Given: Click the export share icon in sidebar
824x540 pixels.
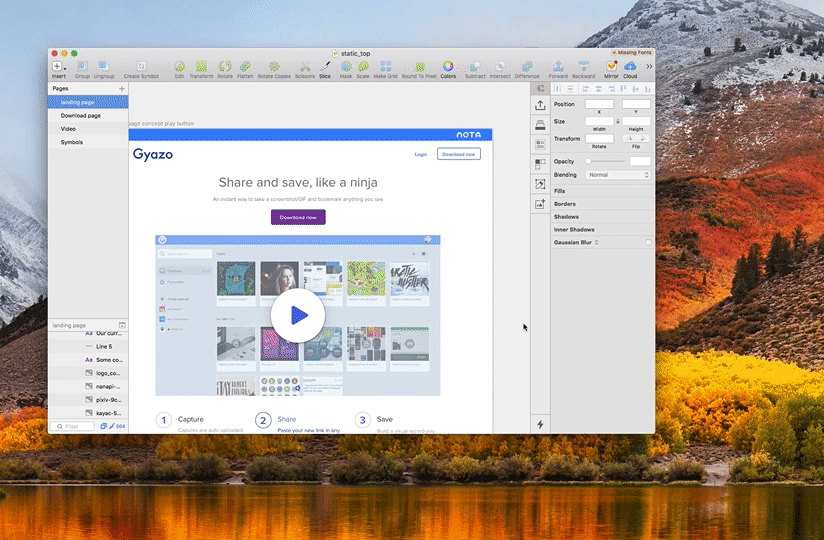Looking at the screenshot, I should [x=540, y=106].
